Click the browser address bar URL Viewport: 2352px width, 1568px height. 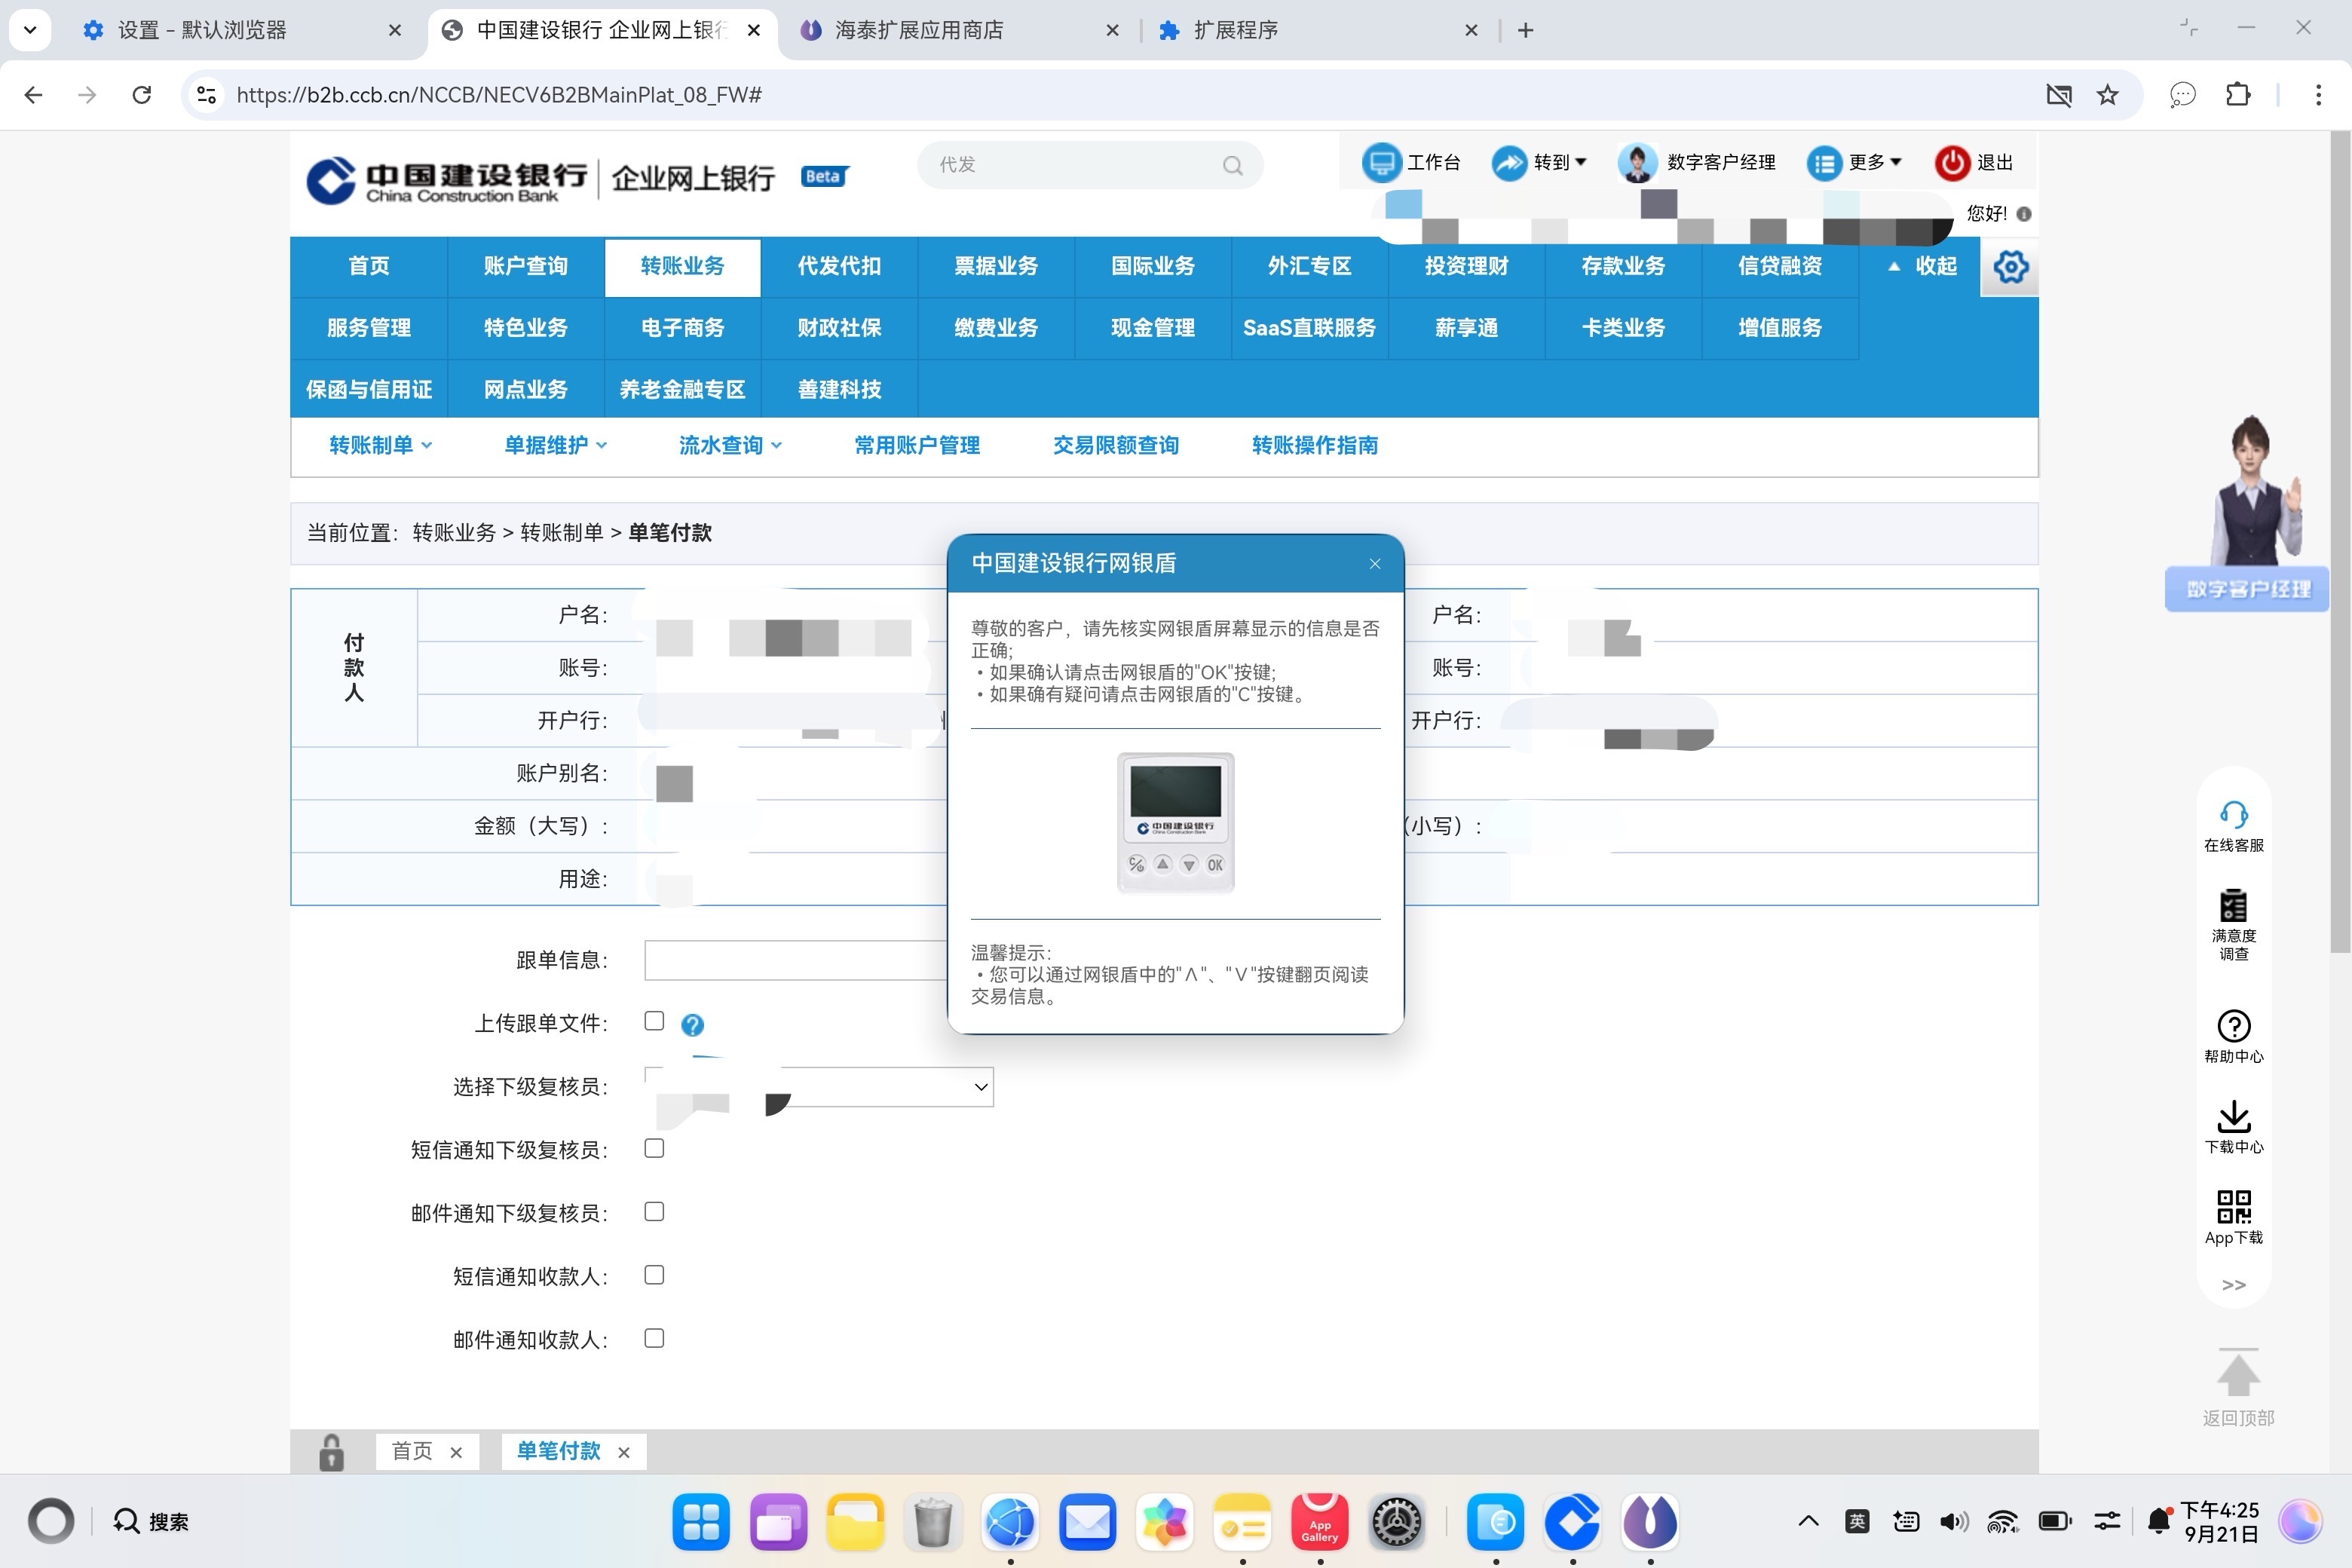(499, 95)
